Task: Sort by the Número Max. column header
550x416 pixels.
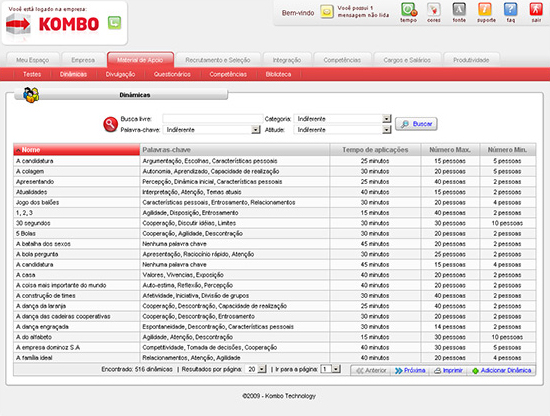Action: tap(450, 150)
